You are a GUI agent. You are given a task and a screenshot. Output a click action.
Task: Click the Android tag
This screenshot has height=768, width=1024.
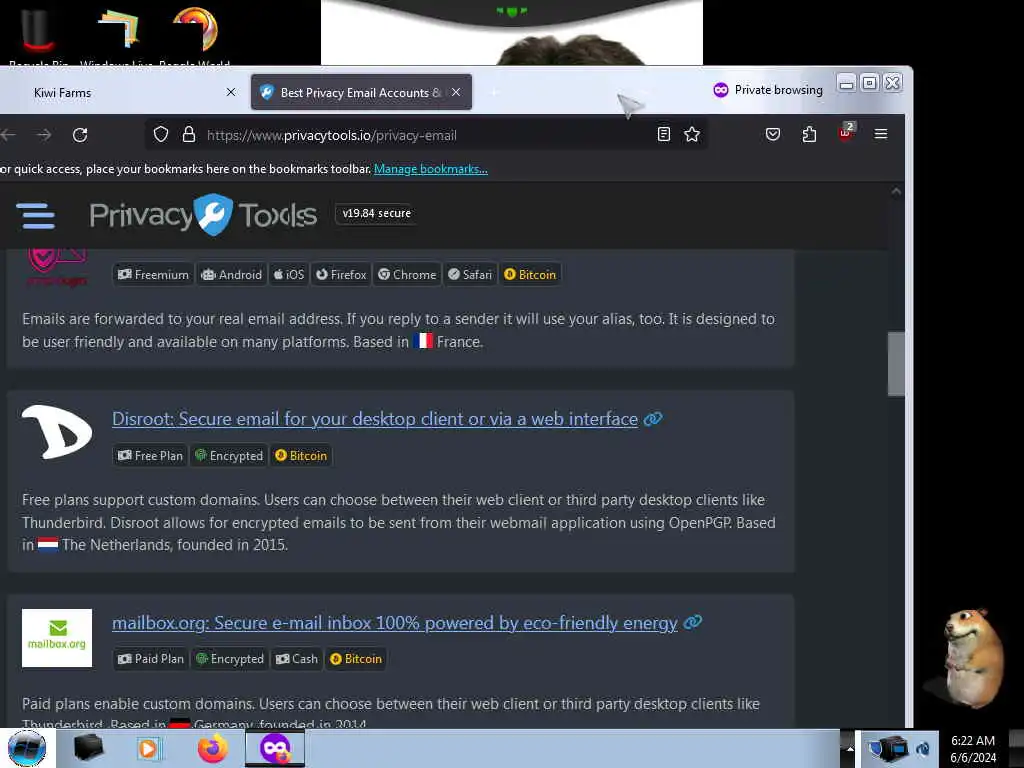coord(232,275)
